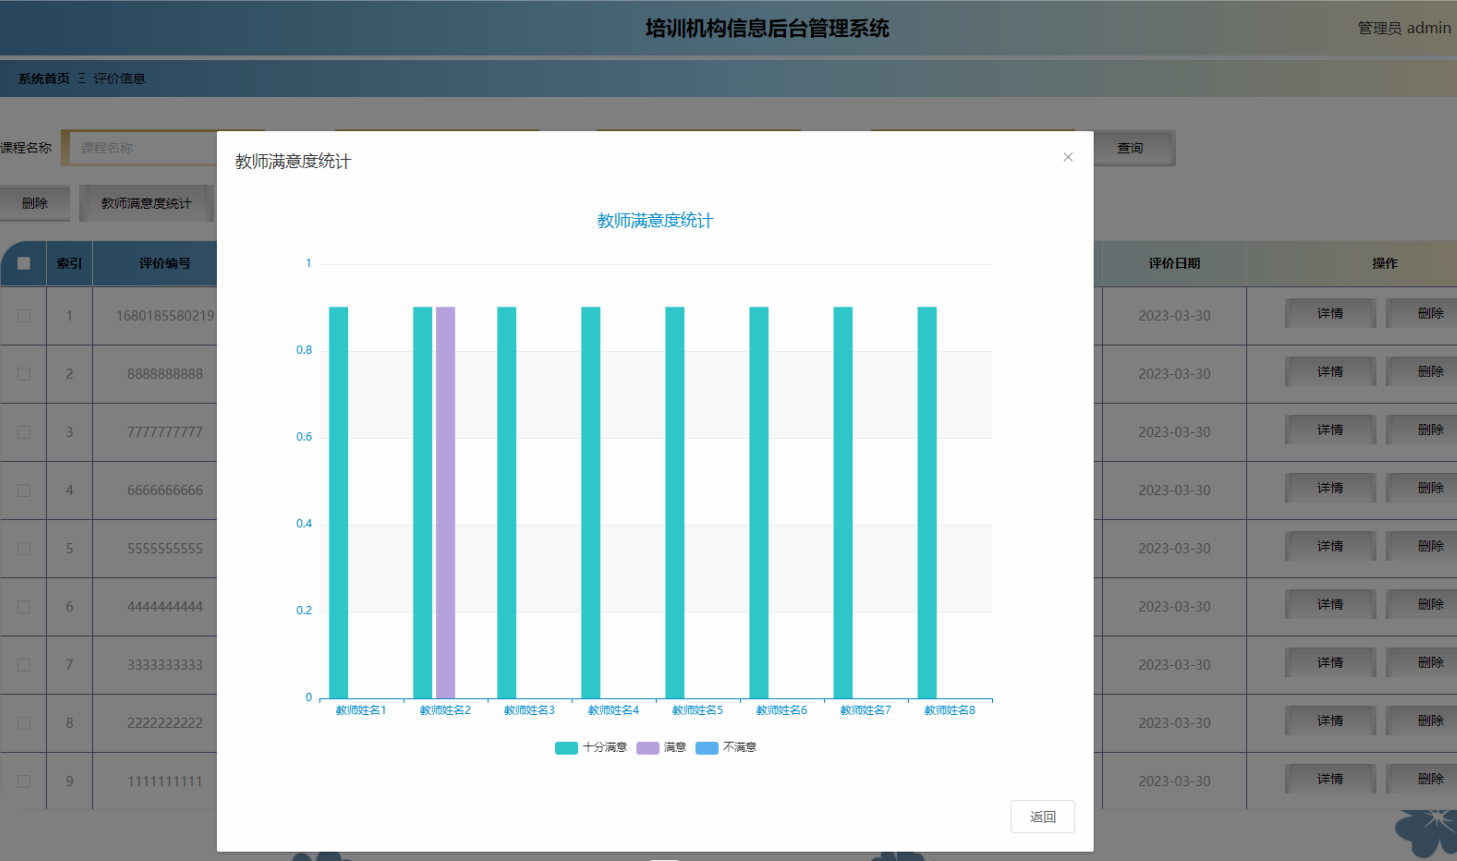Open 详情 for row 4444444444
Screen dimensions: 1457x861
1330,604
